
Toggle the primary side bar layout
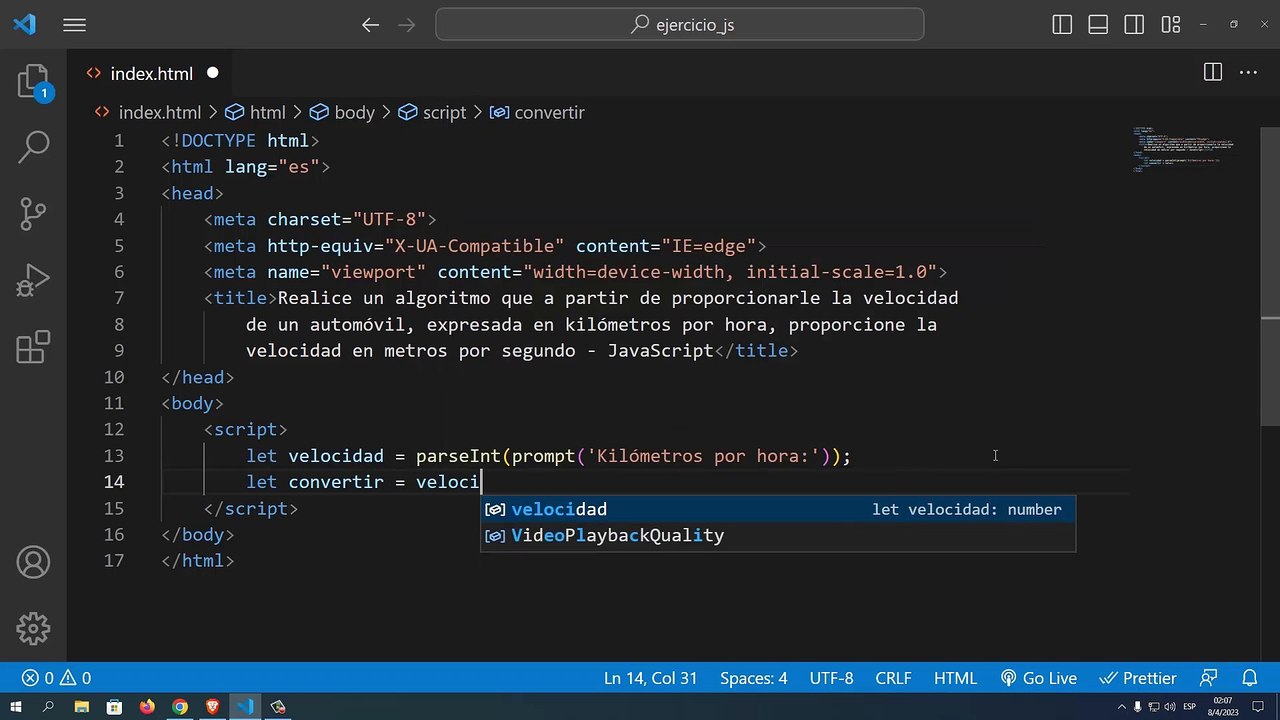click(1063, 25)
